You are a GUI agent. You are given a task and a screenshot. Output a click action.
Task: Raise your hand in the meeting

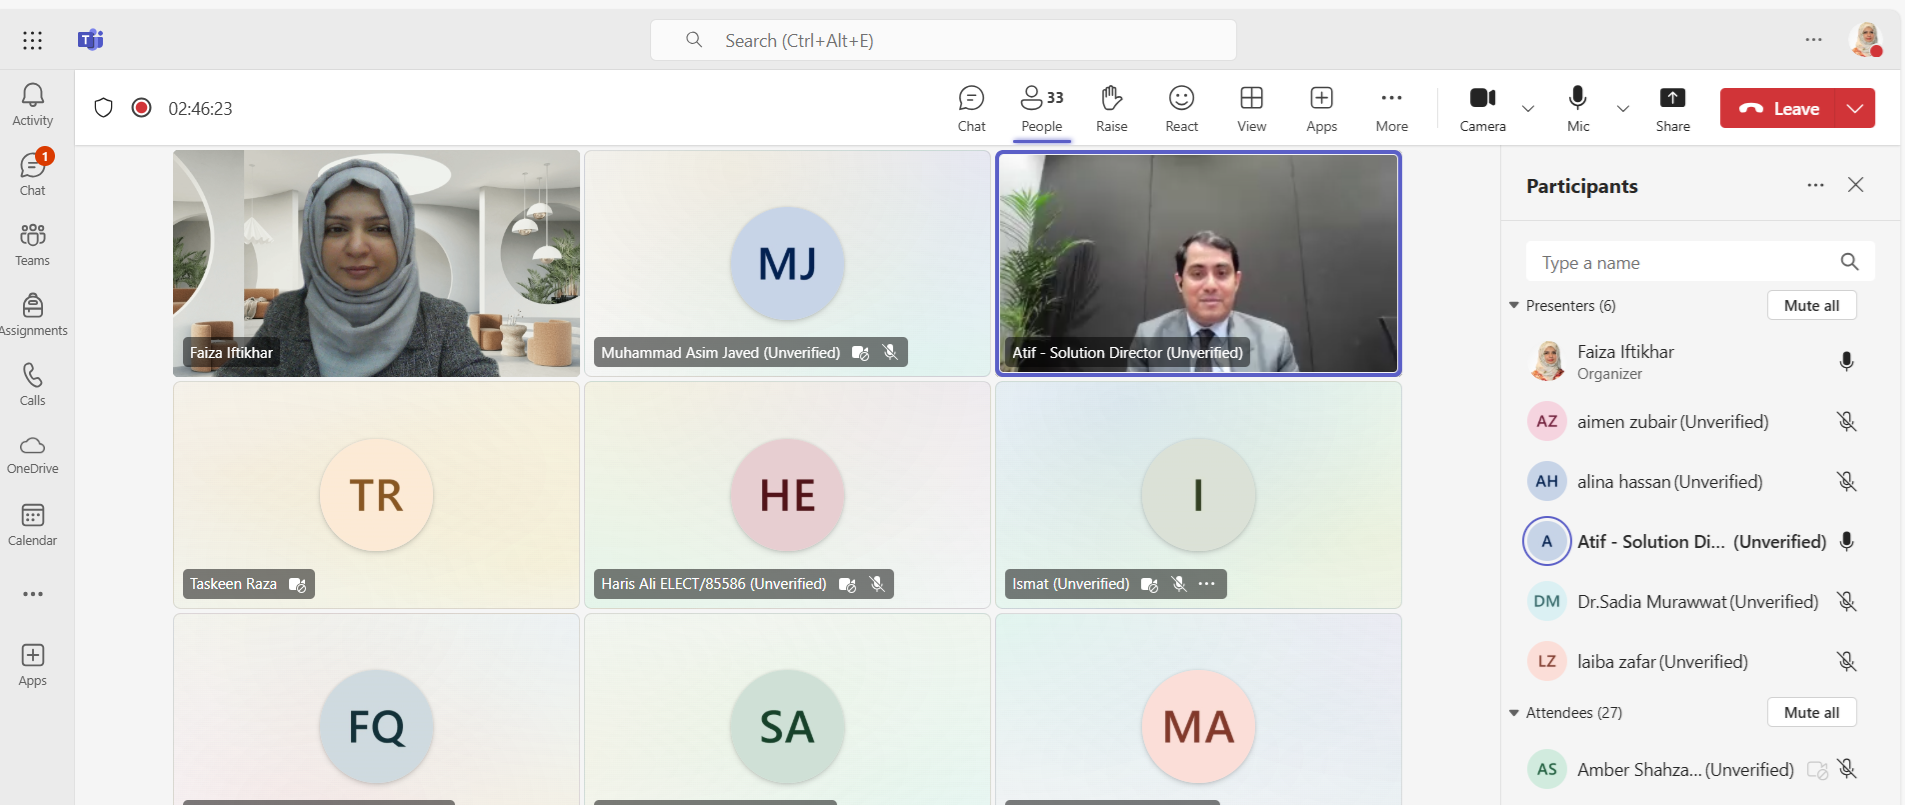tap(1111, 108)
